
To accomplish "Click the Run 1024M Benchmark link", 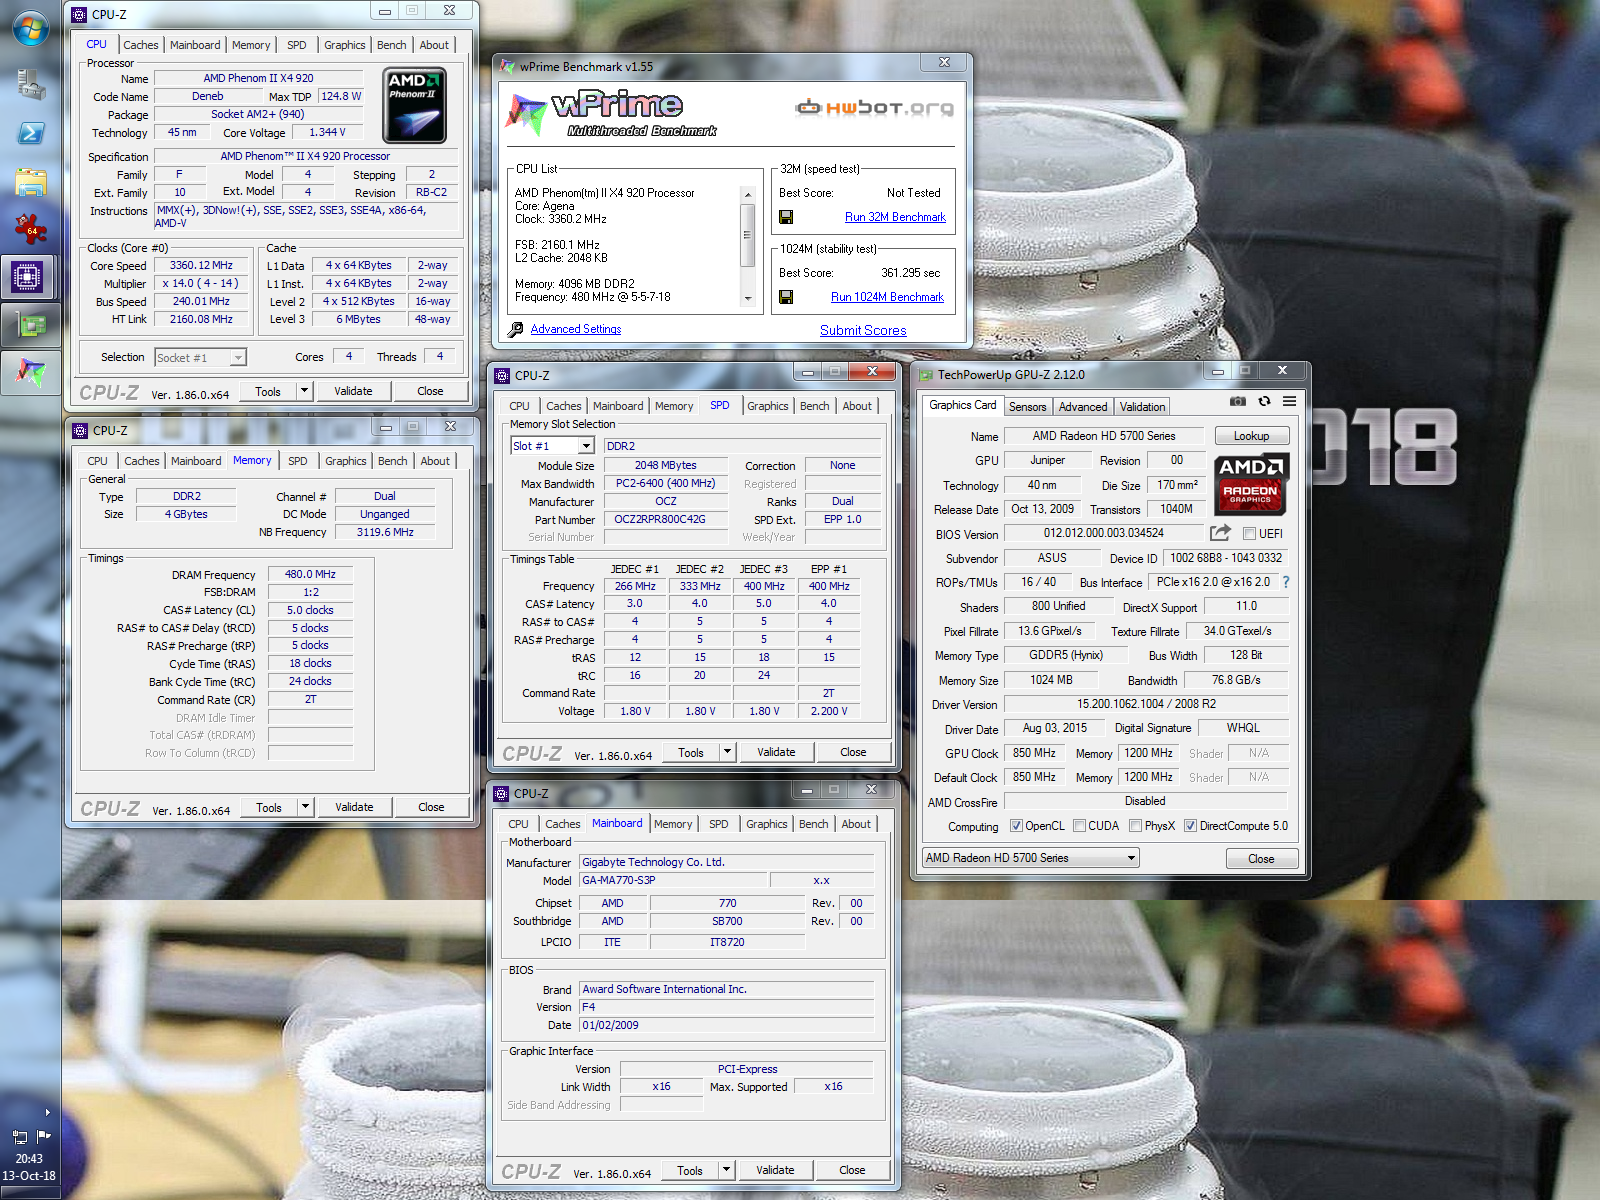I will (887, 297).
